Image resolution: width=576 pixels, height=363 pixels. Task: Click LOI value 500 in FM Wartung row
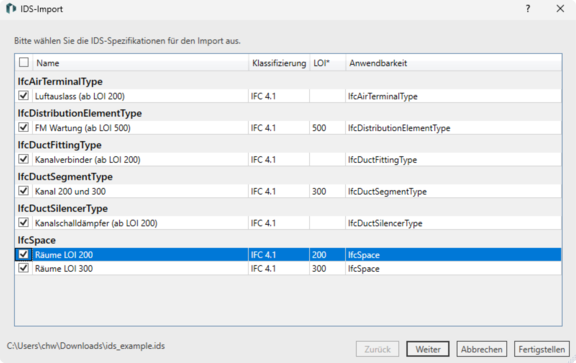click(x=319, y=128)
